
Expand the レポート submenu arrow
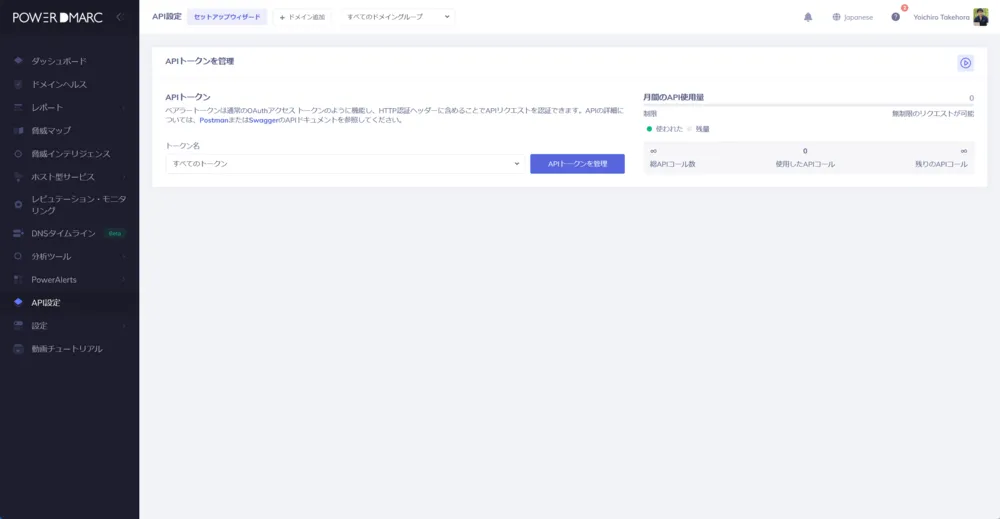tap(124, 107)
